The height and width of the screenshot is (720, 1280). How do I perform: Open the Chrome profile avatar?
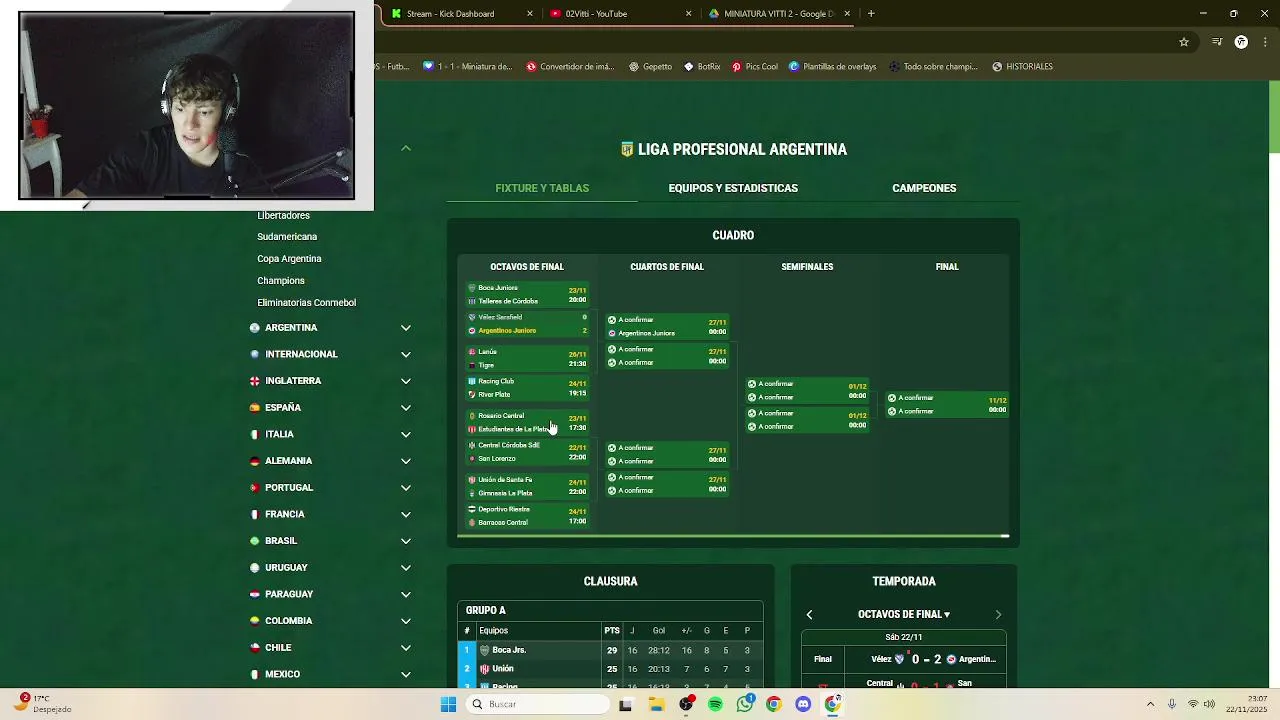click(x=1241, y=42)
